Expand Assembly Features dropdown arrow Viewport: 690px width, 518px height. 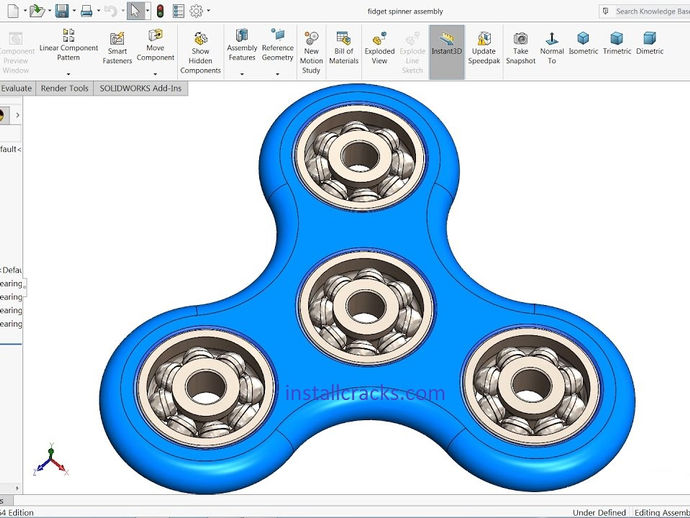(242, 74)
